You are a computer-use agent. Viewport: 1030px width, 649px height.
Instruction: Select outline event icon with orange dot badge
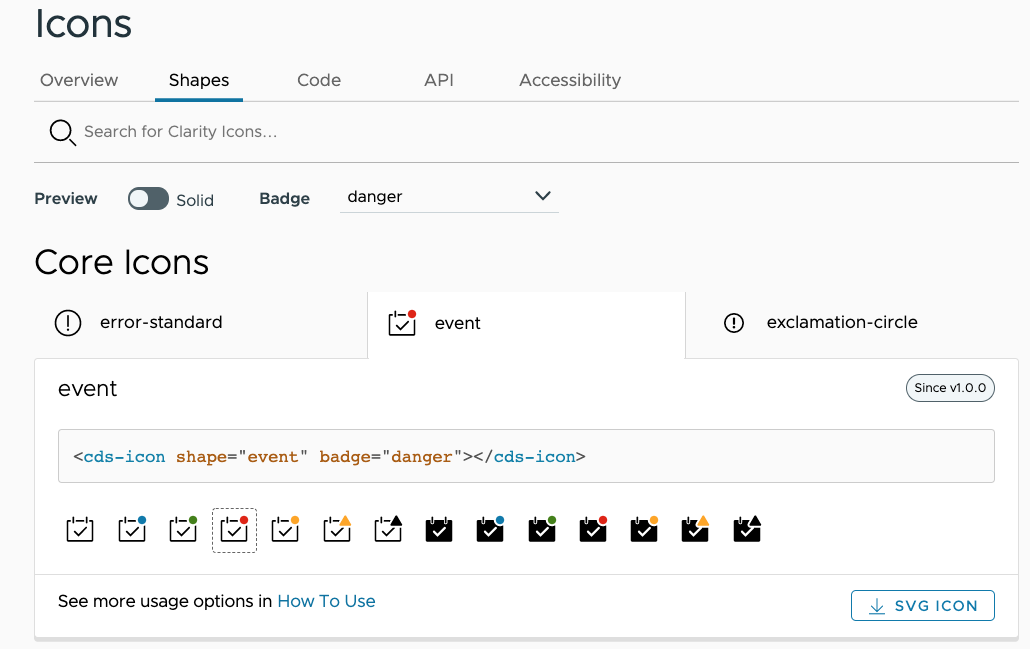[x=286, y=529]
